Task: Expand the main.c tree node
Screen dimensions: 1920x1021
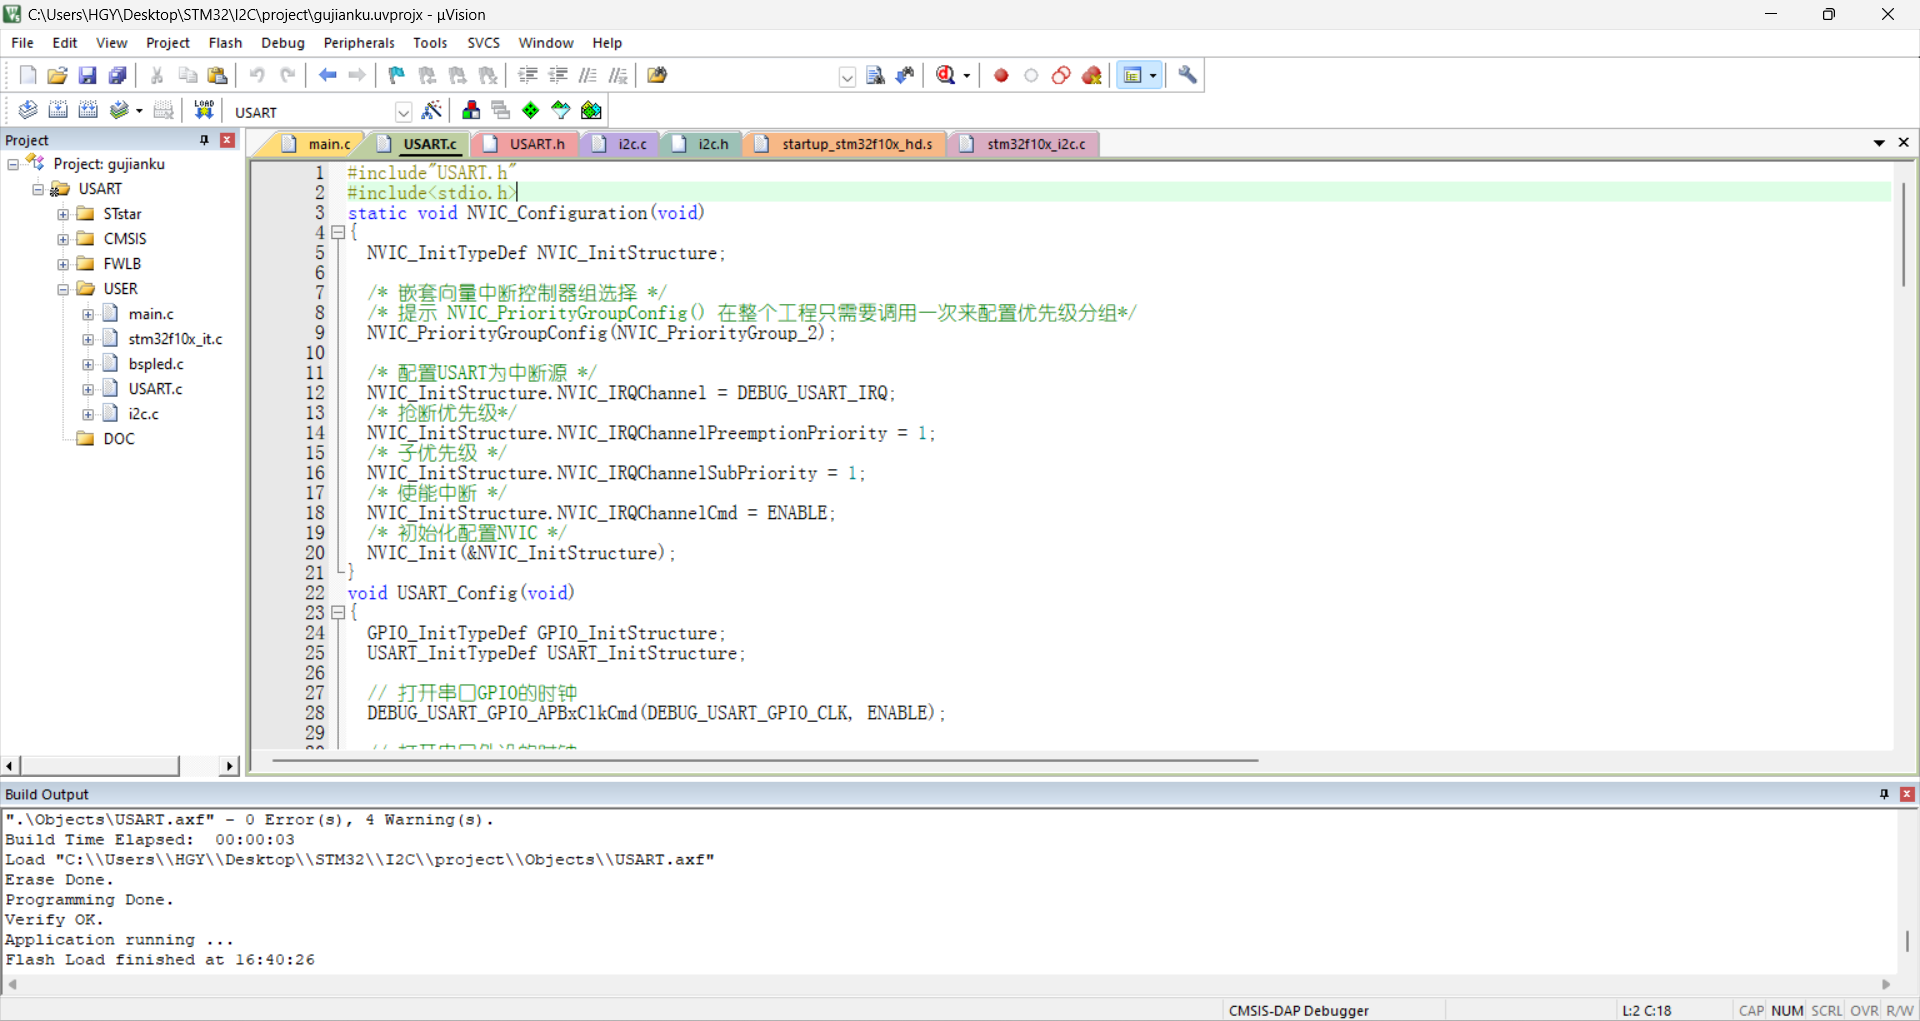Action: tap(87, 314)
